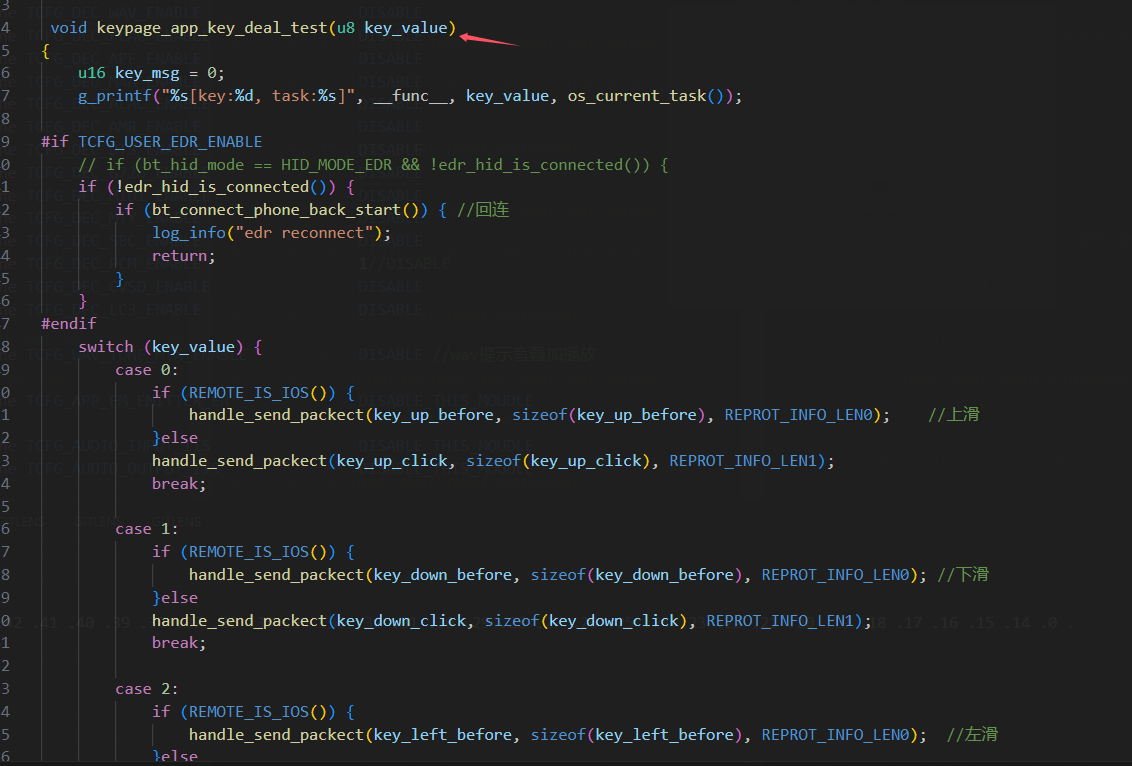Click the #endif directive
1132x766 pixels.
pos(69,323)
